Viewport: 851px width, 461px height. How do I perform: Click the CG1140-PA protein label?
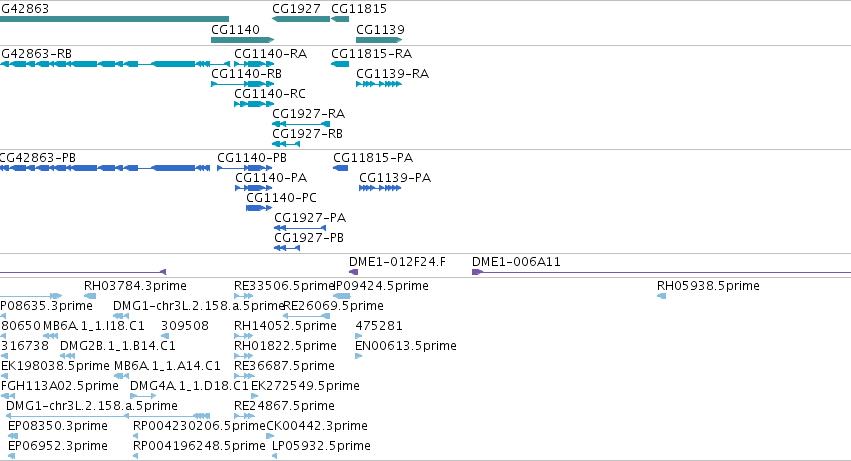pos(271,178)
